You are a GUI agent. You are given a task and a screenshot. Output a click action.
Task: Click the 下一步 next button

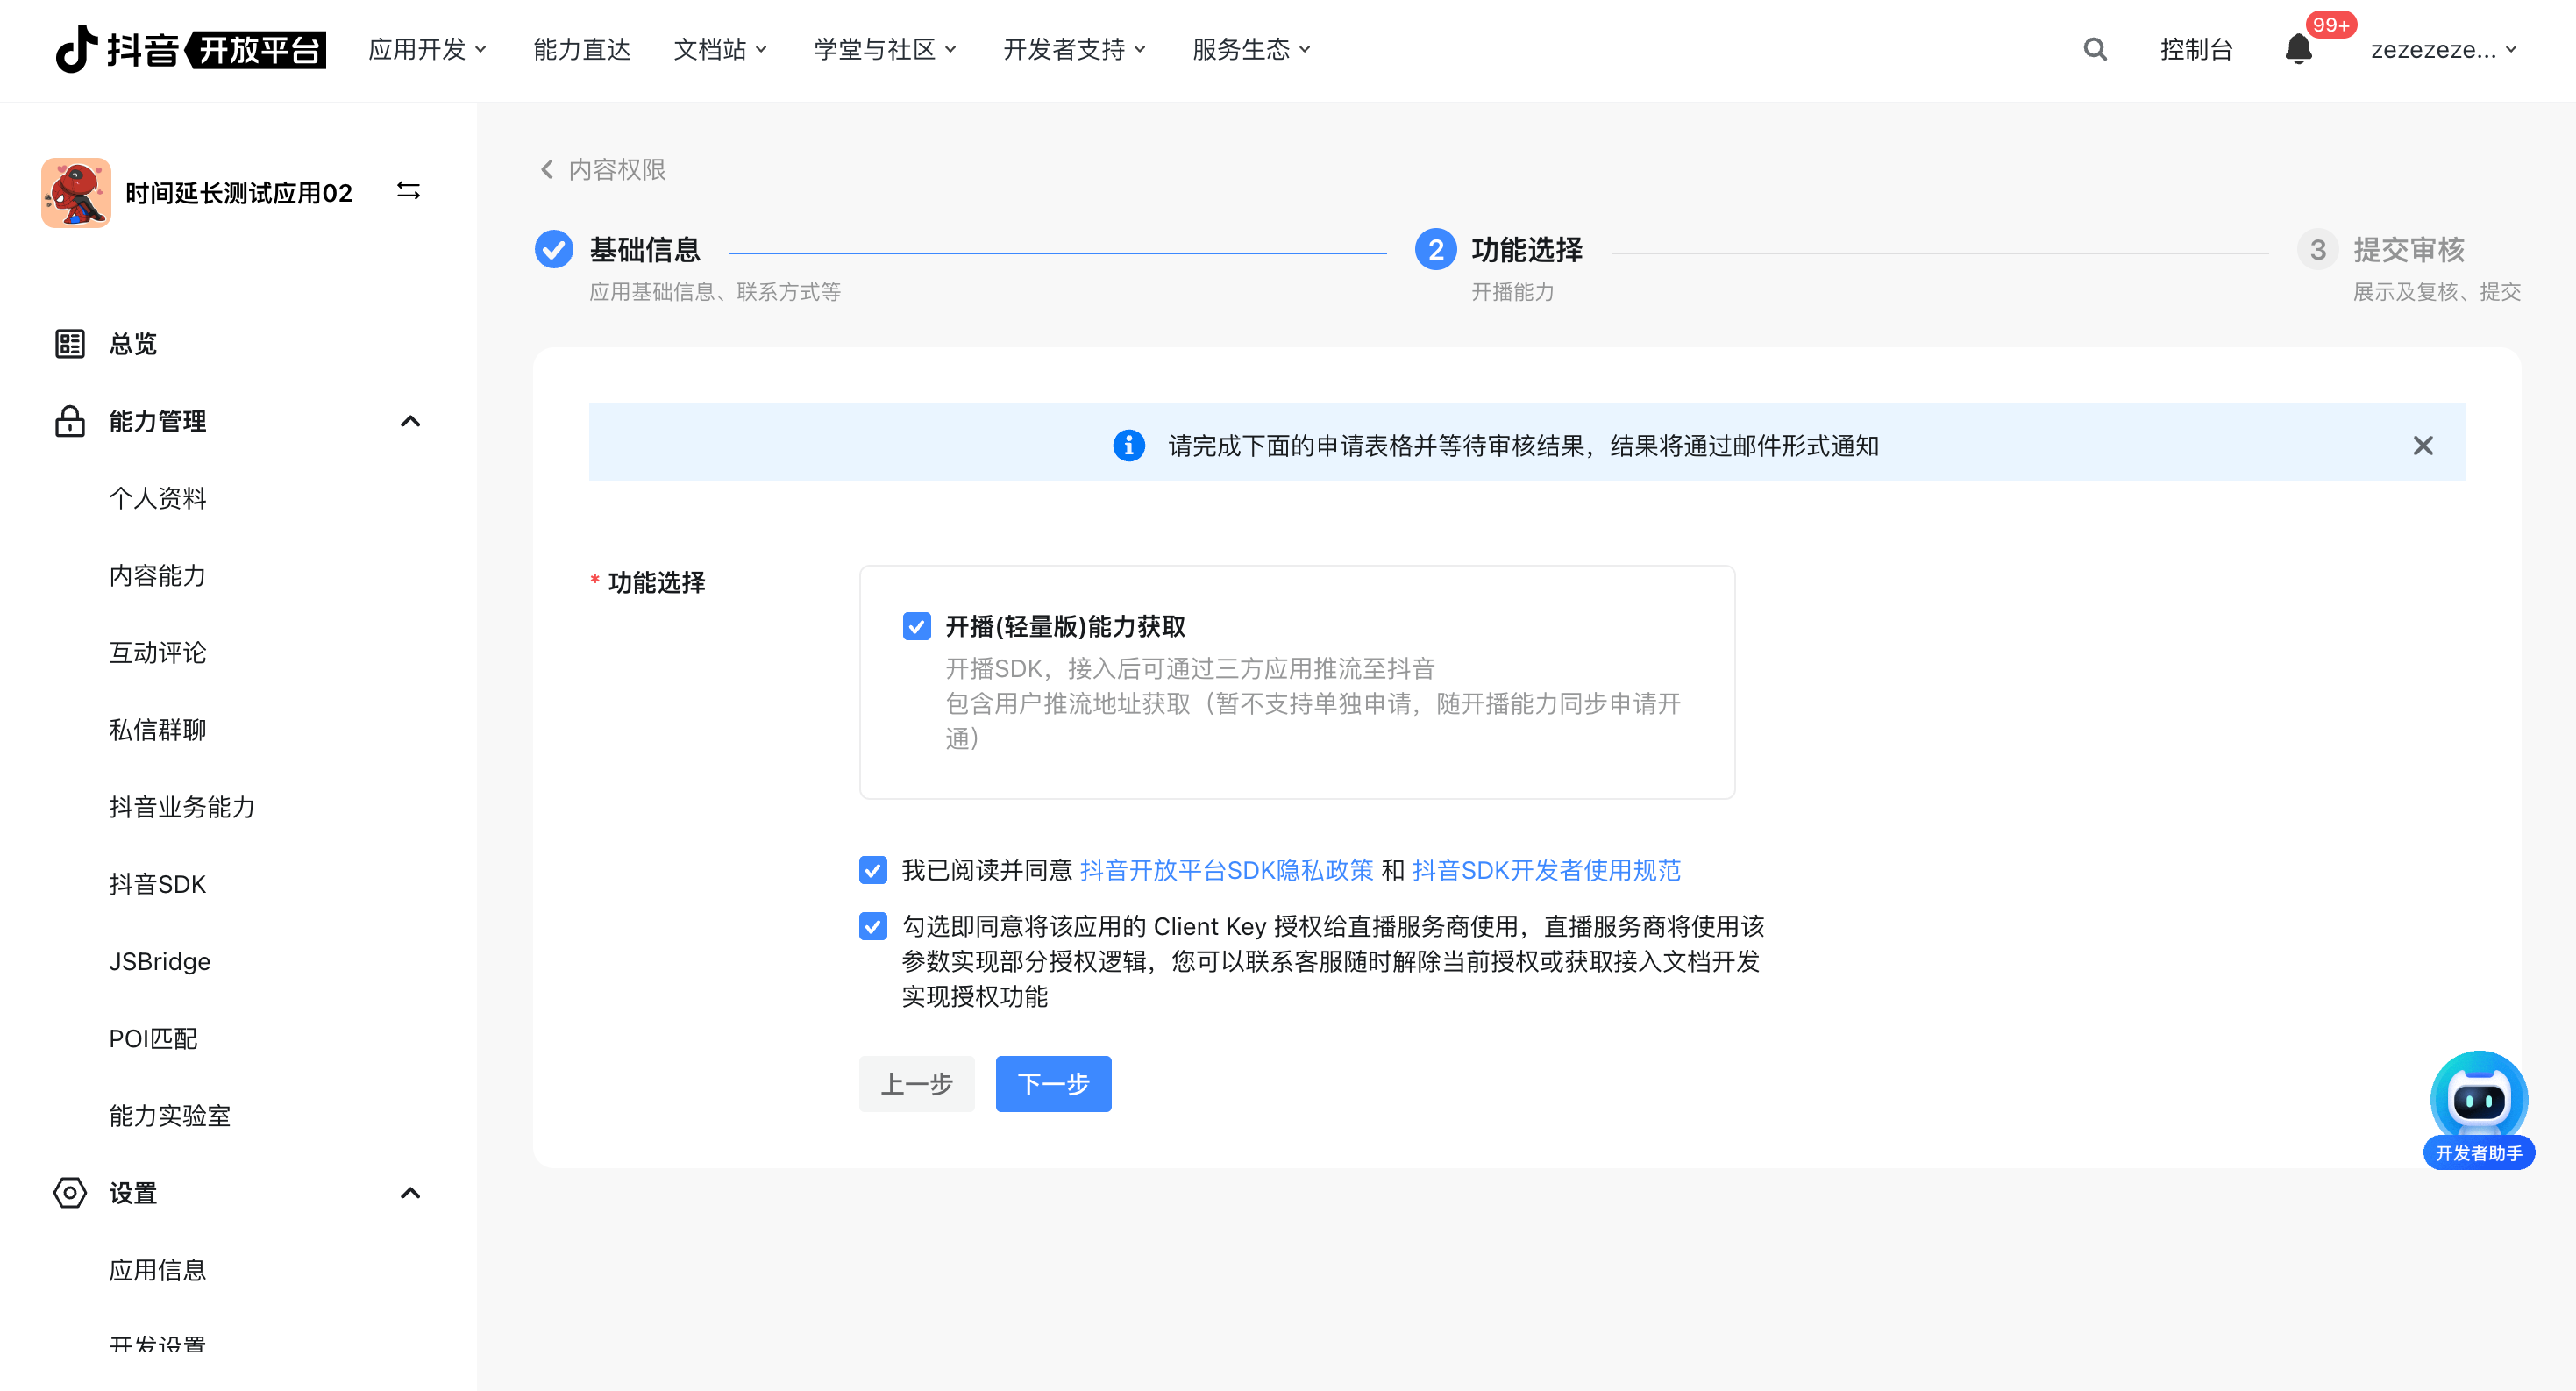click(1053, 1084)
